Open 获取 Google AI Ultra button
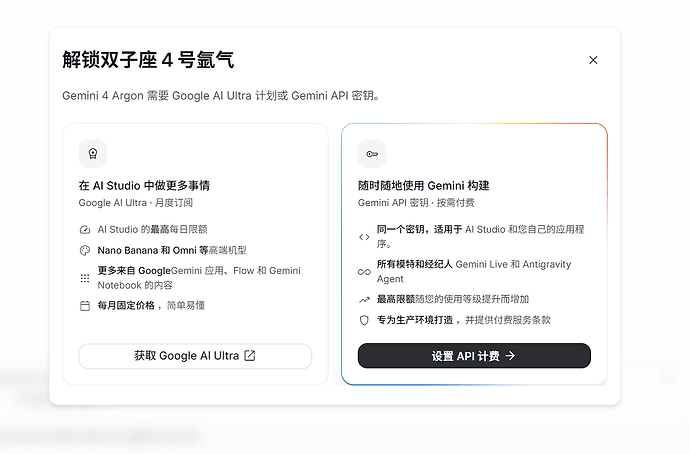690x454 pixels. pyautogui.click(x=195, y=356)
